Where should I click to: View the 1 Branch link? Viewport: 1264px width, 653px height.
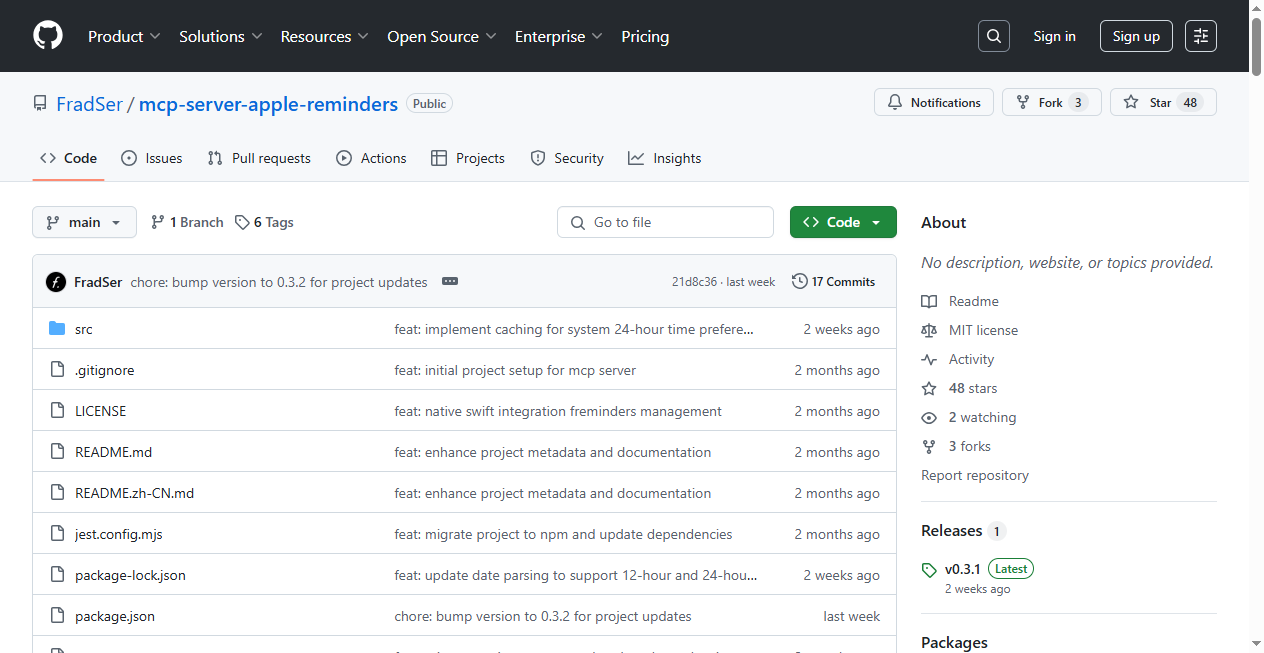tap(187, 222)
